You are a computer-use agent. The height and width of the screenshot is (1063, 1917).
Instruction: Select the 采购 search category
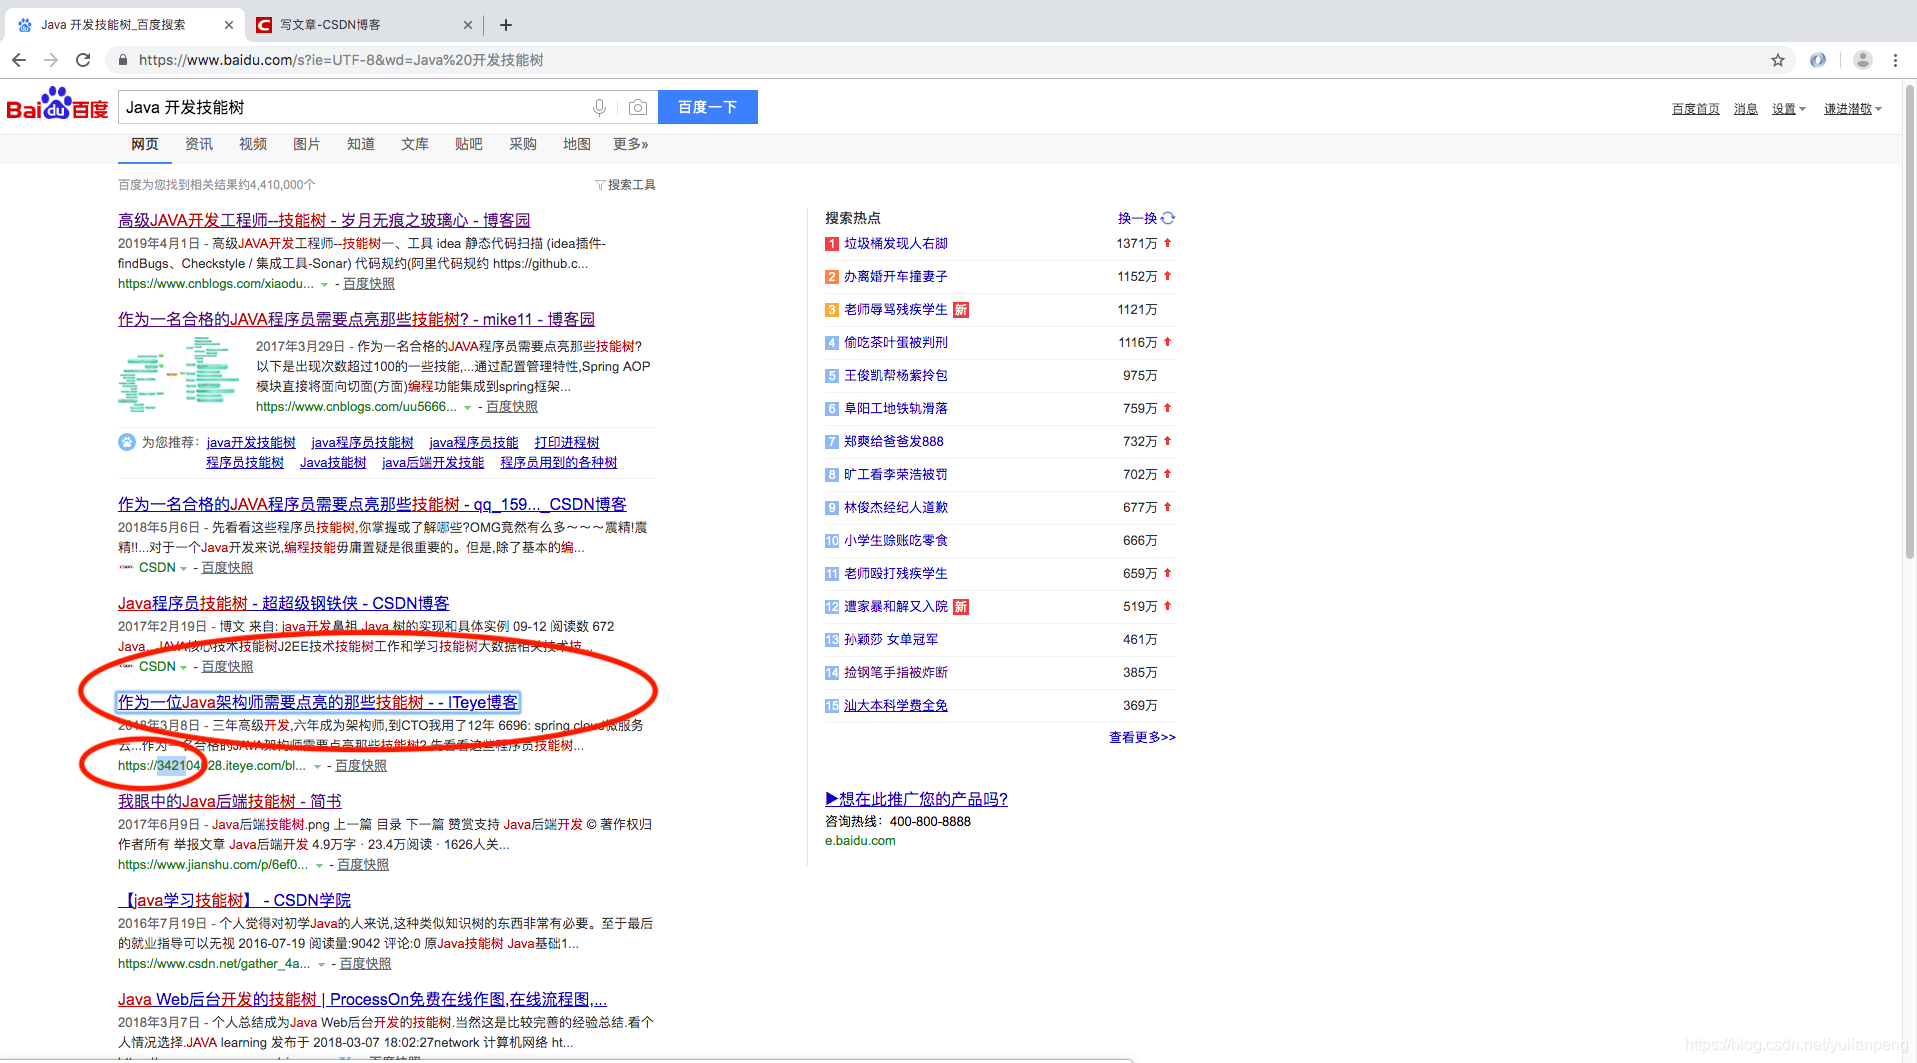pos(523,145)
